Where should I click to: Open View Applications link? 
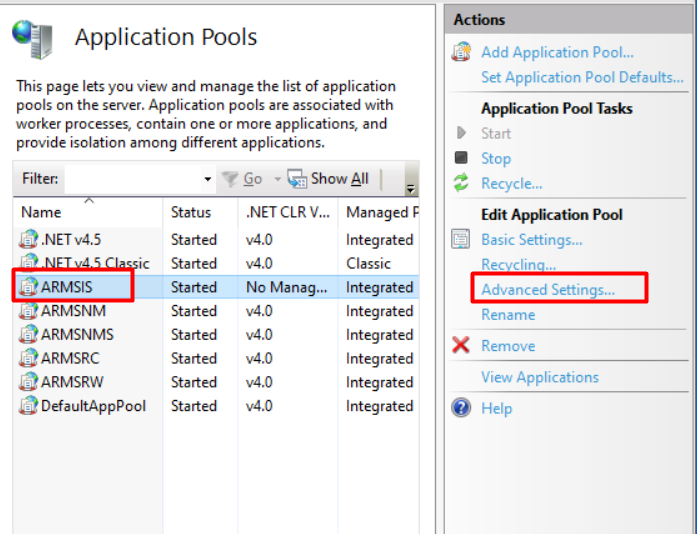coord(540,377)
